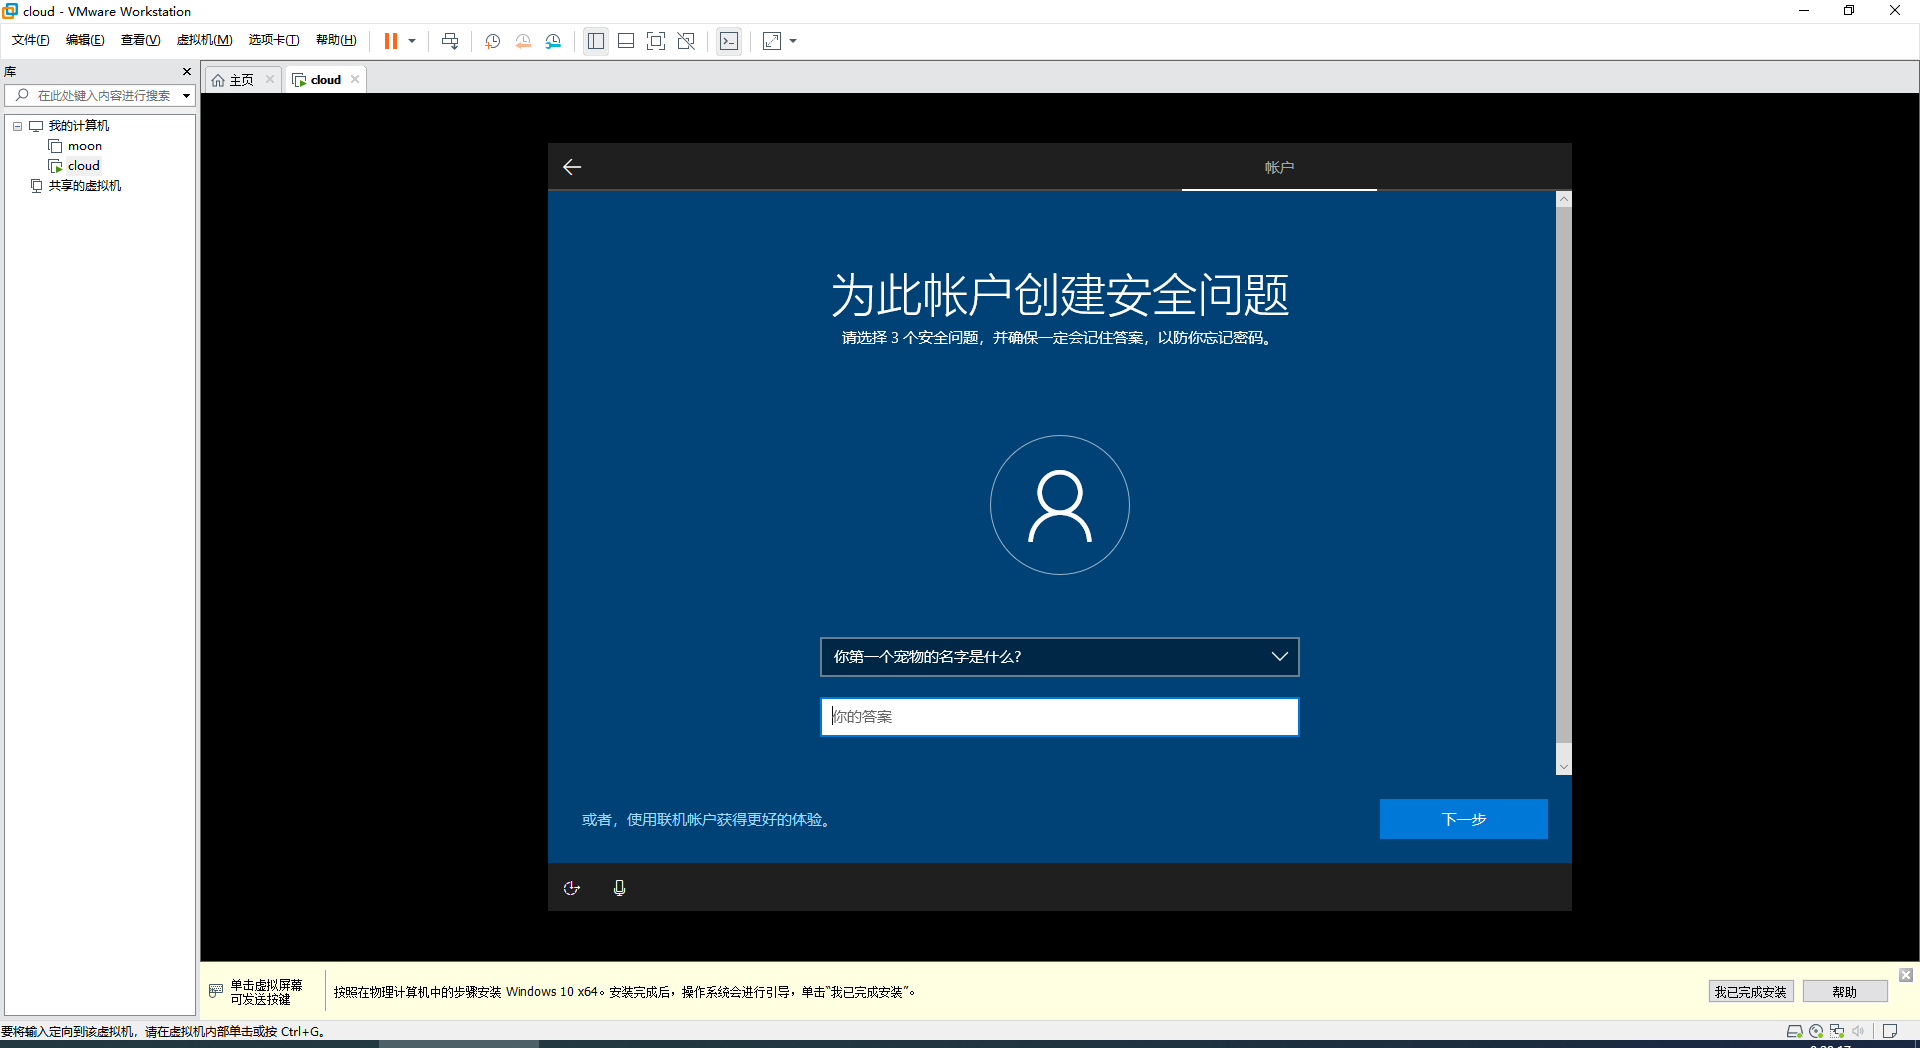Pause the virtual machine with the orange pause icon
This screenshot has width=1920, height=1048.
391,41
